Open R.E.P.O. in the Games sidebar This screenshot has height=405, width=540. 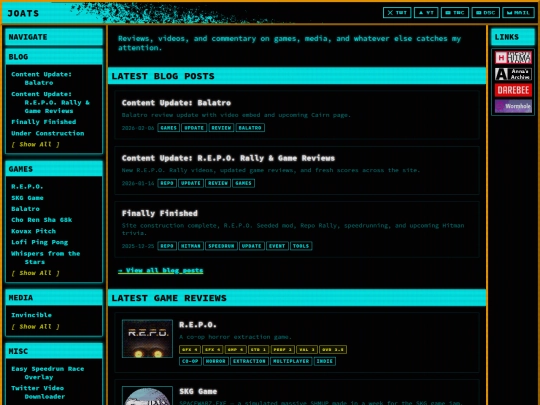tap(27, 186)
